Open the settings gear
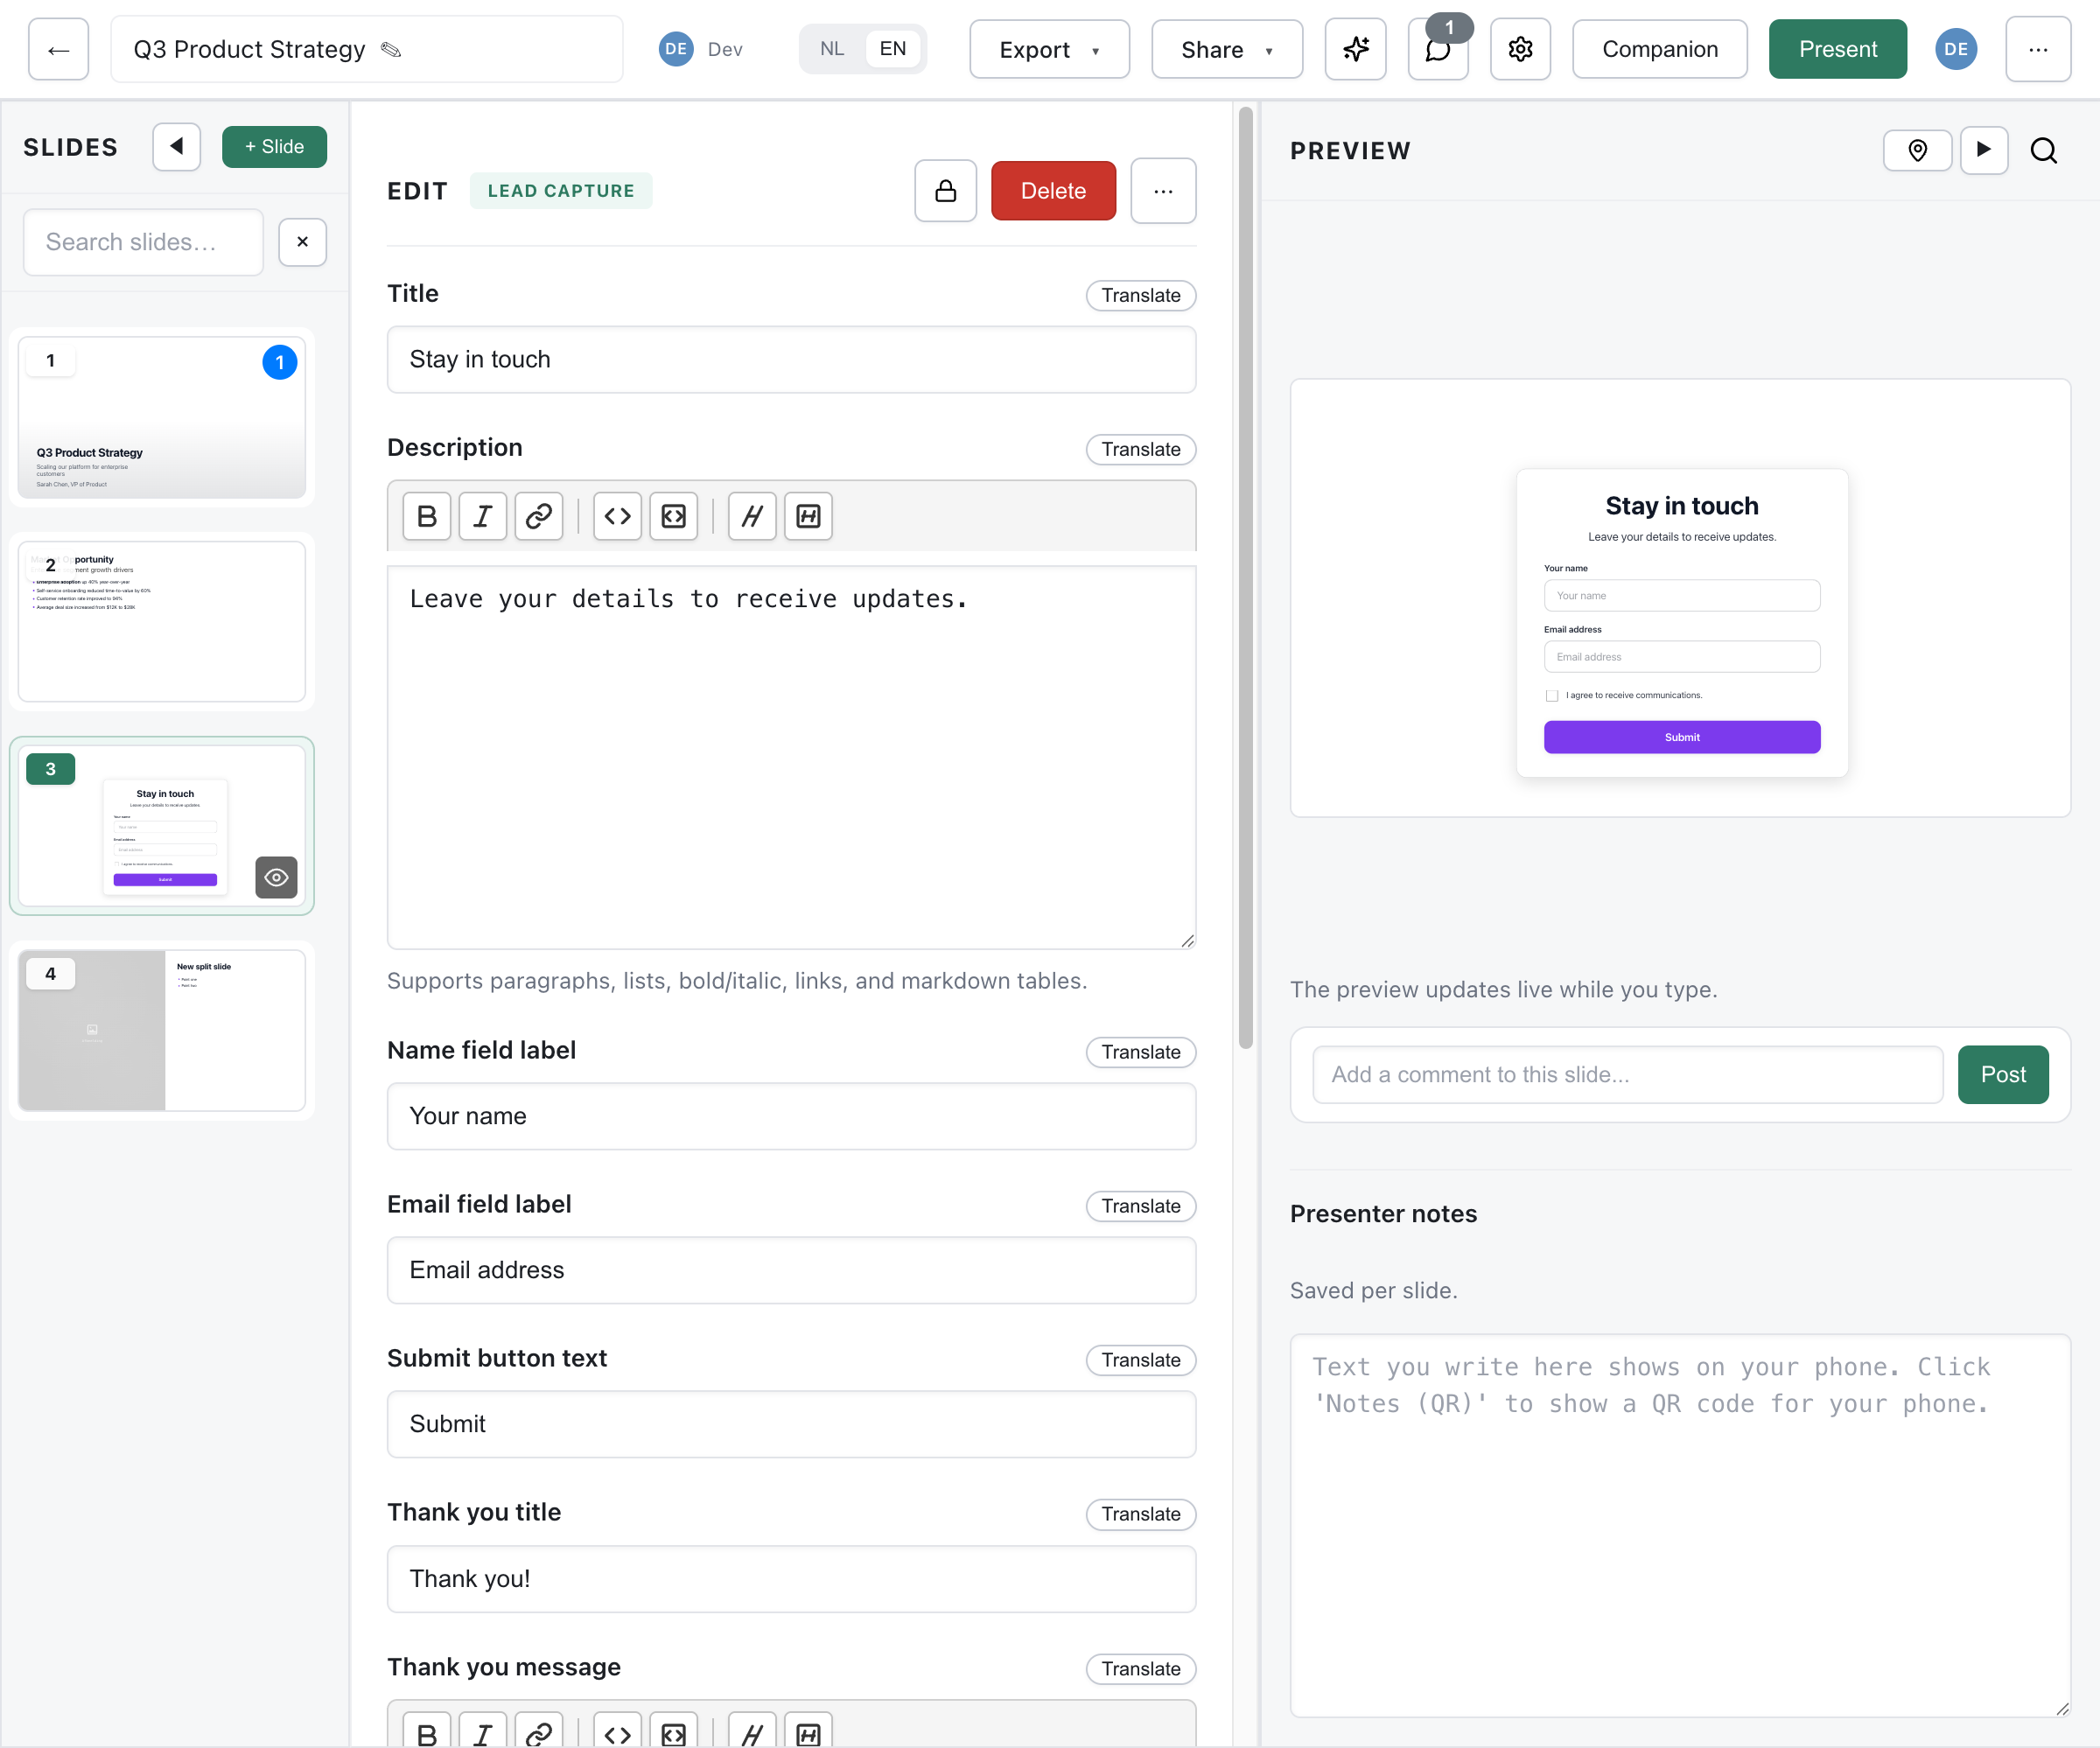Image resolution: width=2100 pixels, height=1748 pixels. pos(1520,49)
